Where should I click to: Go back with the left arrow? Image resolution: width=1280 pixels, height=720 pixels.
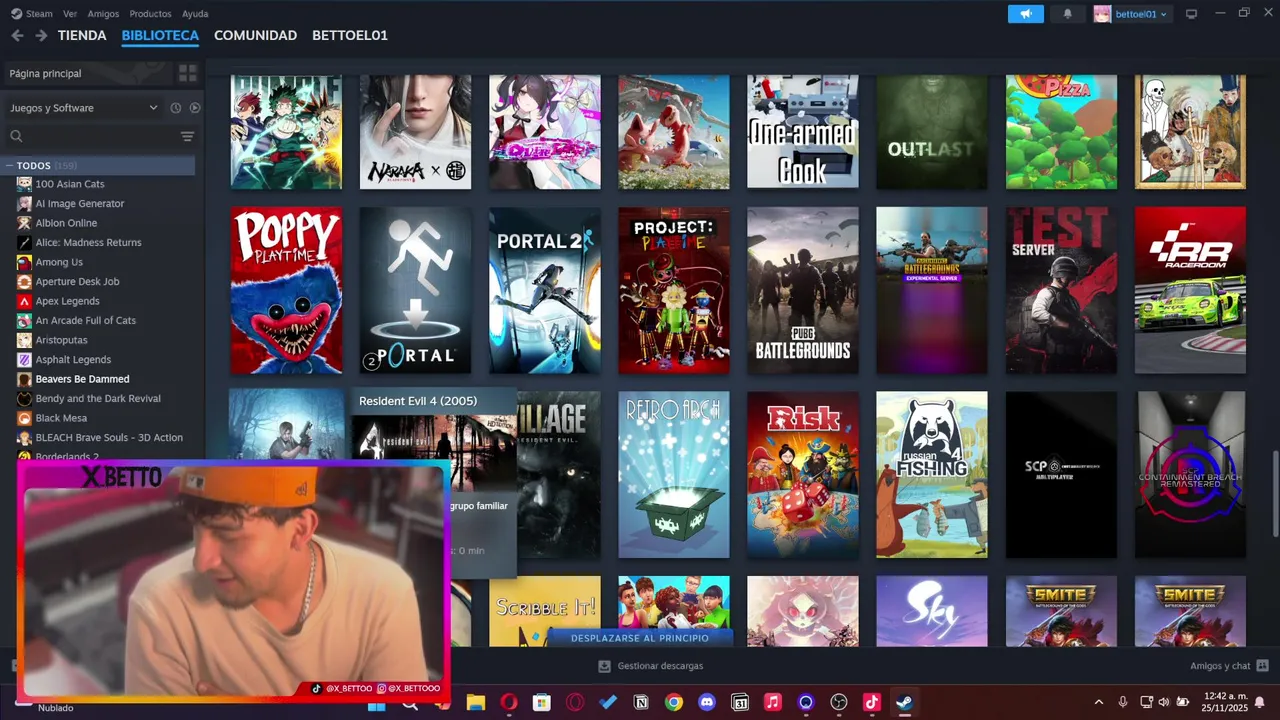tap(17, 35)
